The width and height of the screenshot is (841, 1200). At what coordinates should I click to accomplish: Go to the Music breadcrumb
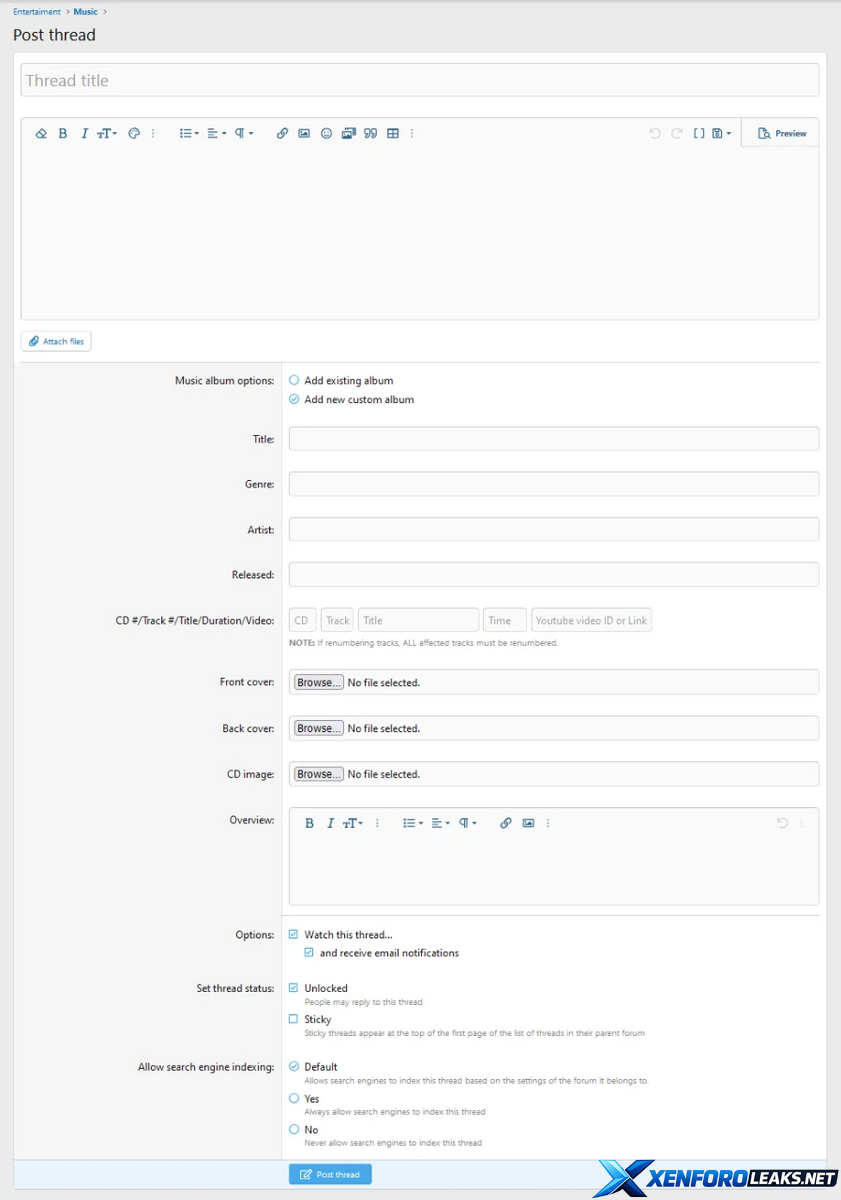click(85, 12)
